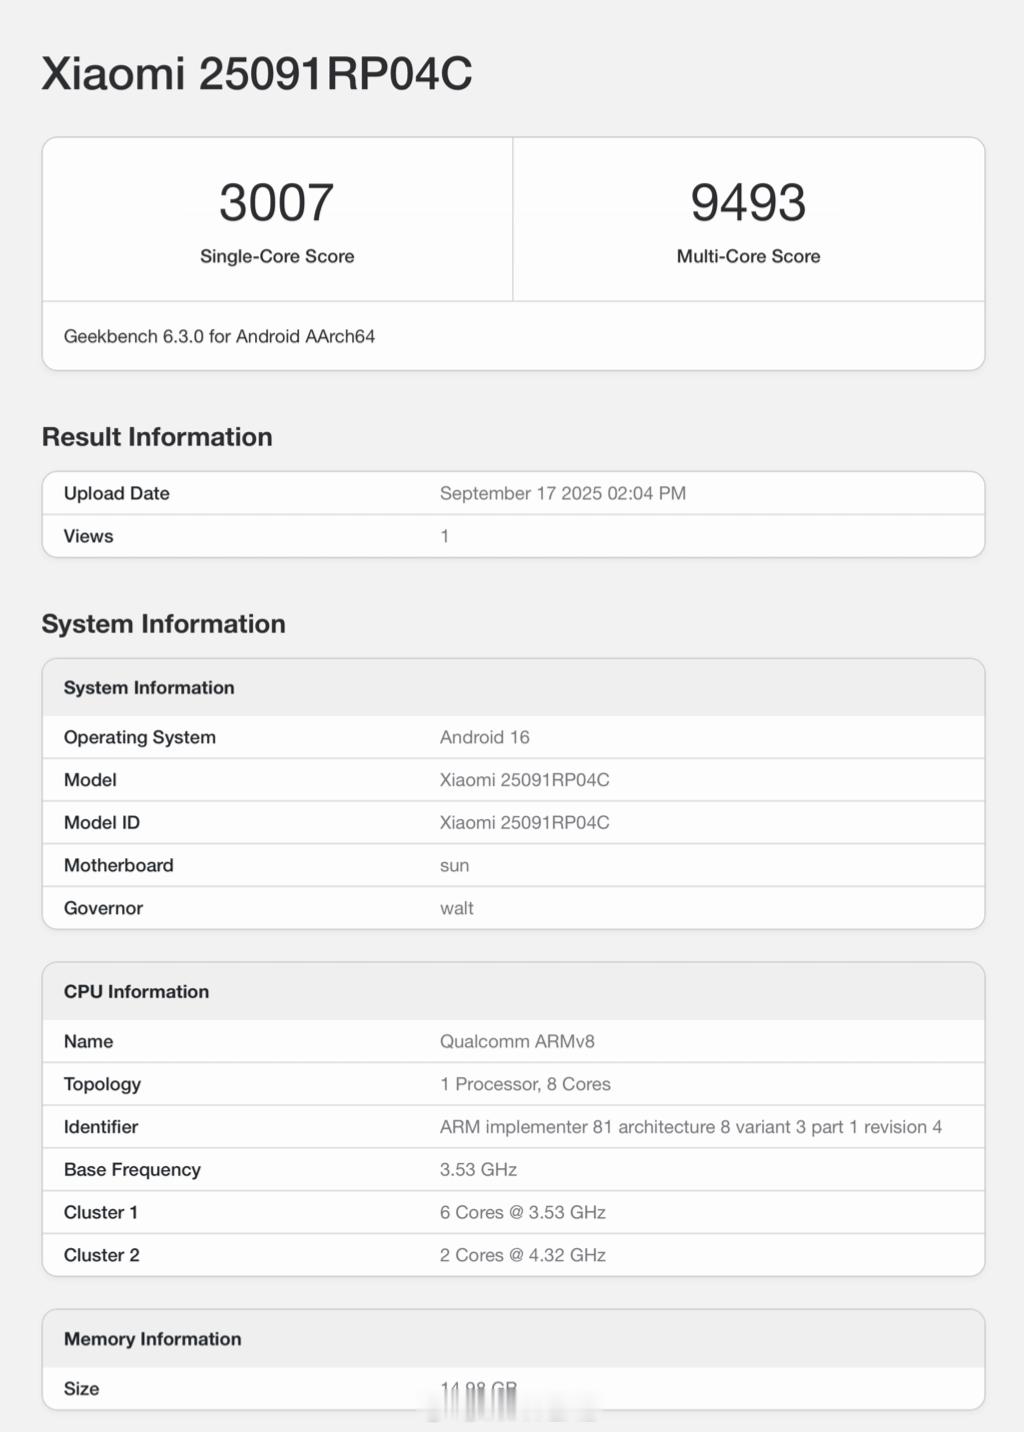Click the Result Information heading

click(157, 437)
